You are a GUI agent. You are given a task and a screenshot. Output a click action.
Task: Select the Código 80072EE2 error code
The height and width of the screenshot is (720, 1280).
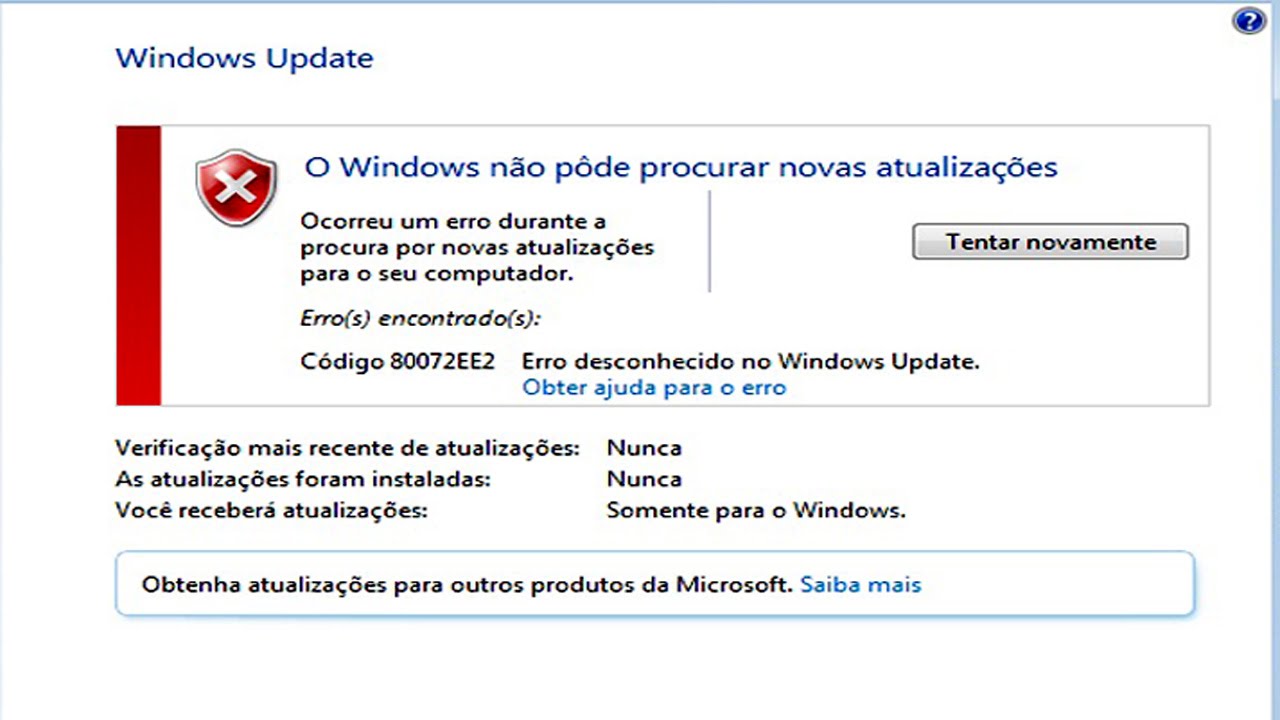(397, 361)
